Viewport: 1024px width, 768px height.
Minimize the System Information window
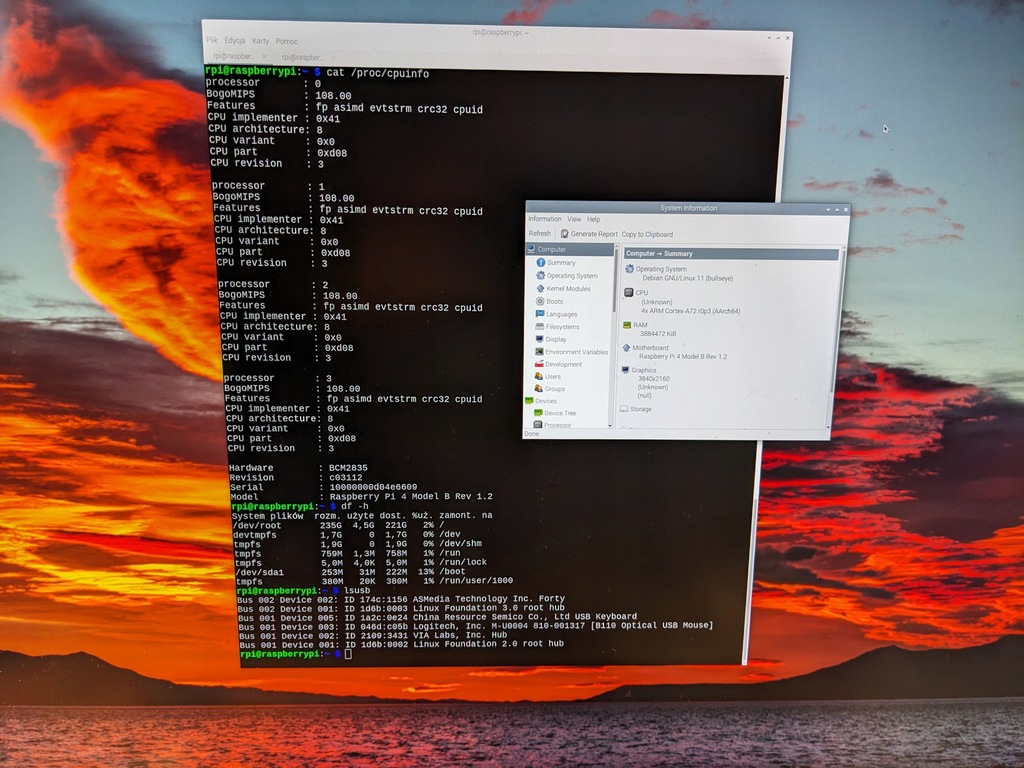(828, 209)
